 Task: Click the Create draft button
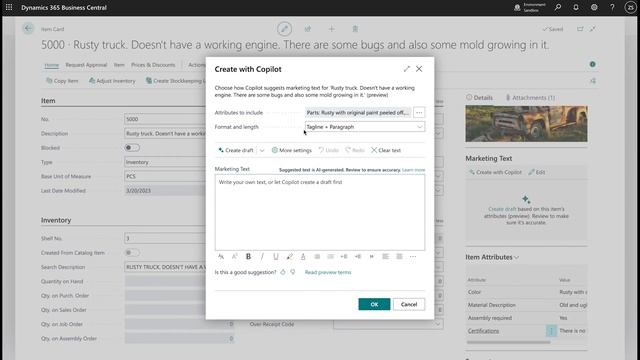pos(236,150)
